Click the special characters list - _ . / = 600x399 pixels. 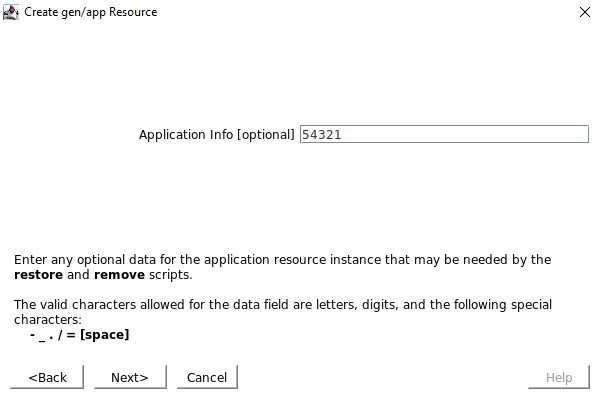(x=52, y=335)
